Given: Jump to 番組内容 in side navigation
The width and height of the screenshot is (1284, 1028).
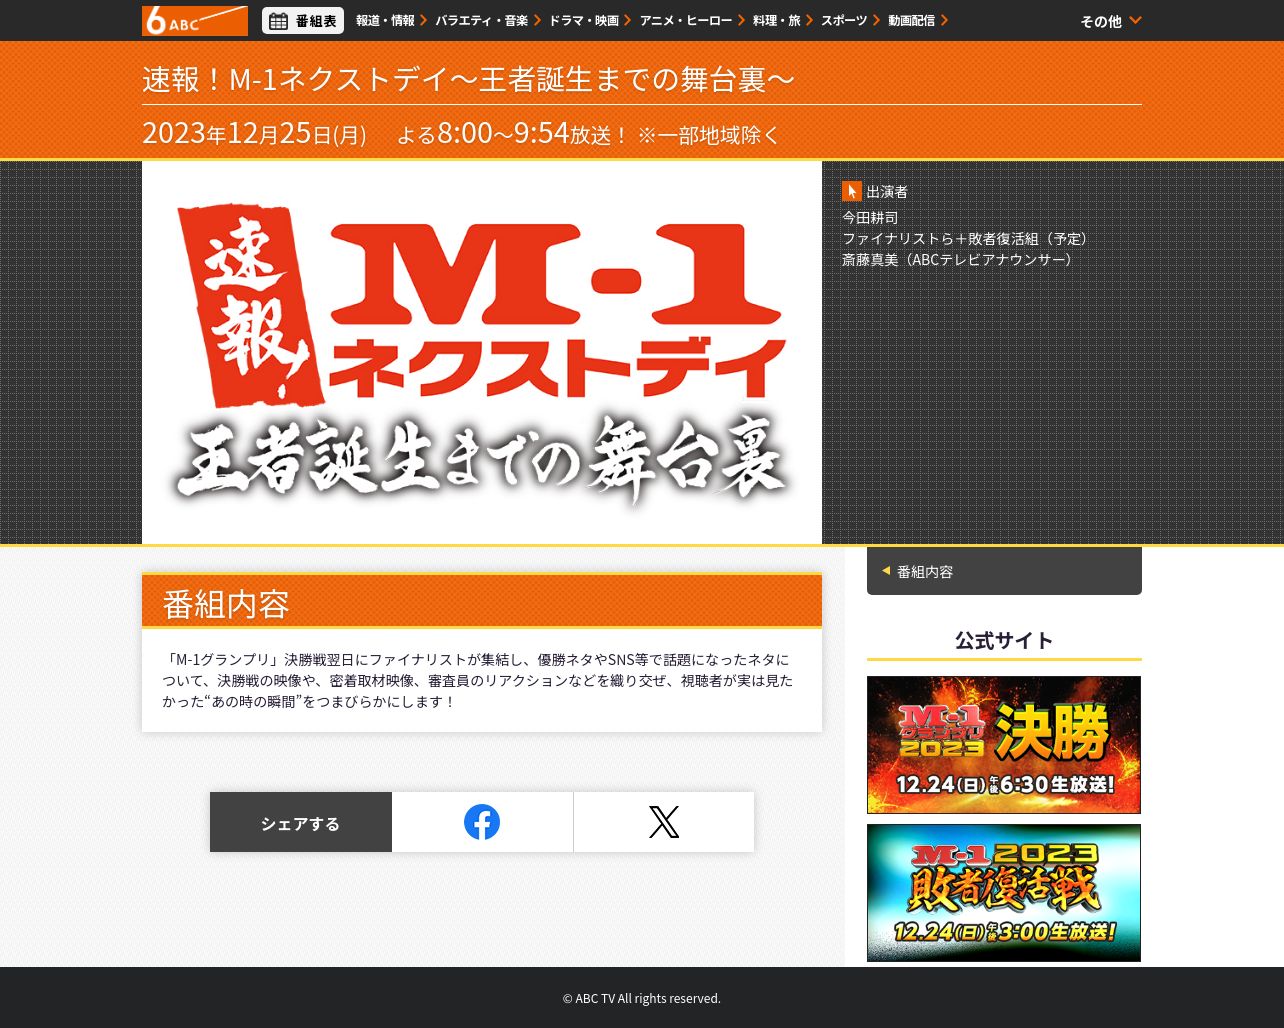Looking at the screenshot, I should click(x=1004, y=571).
